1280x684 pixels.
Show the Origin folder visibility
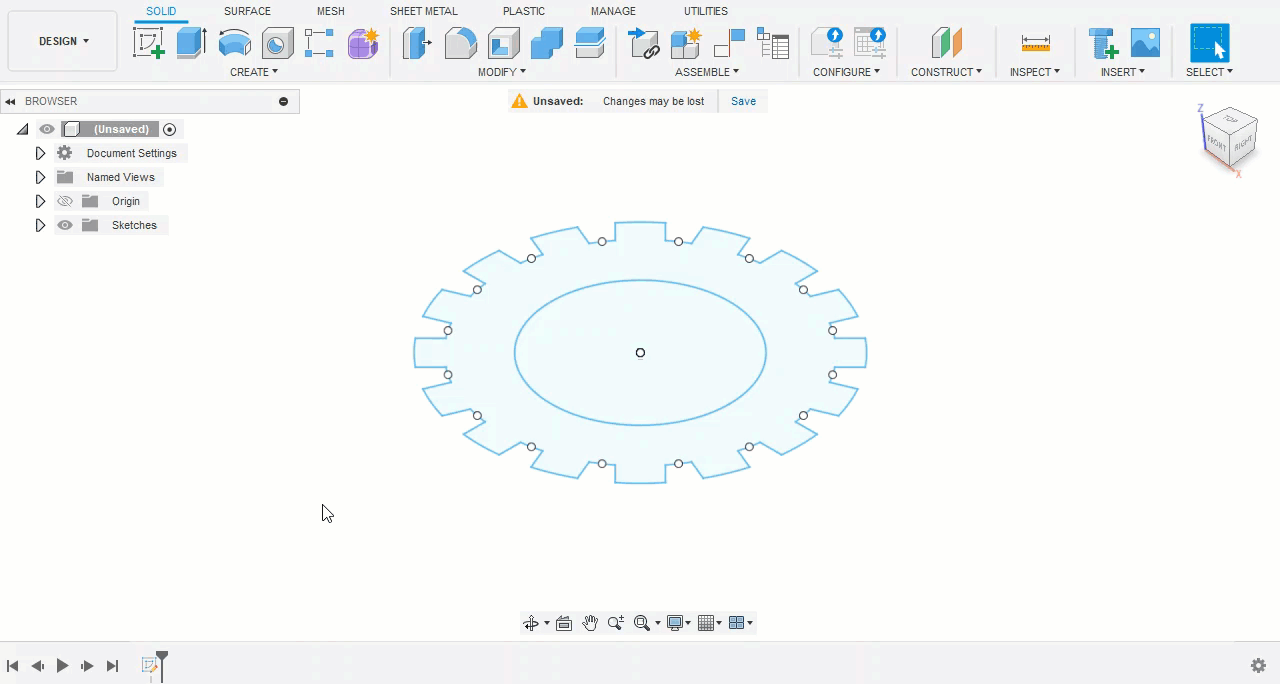(65, 201)
